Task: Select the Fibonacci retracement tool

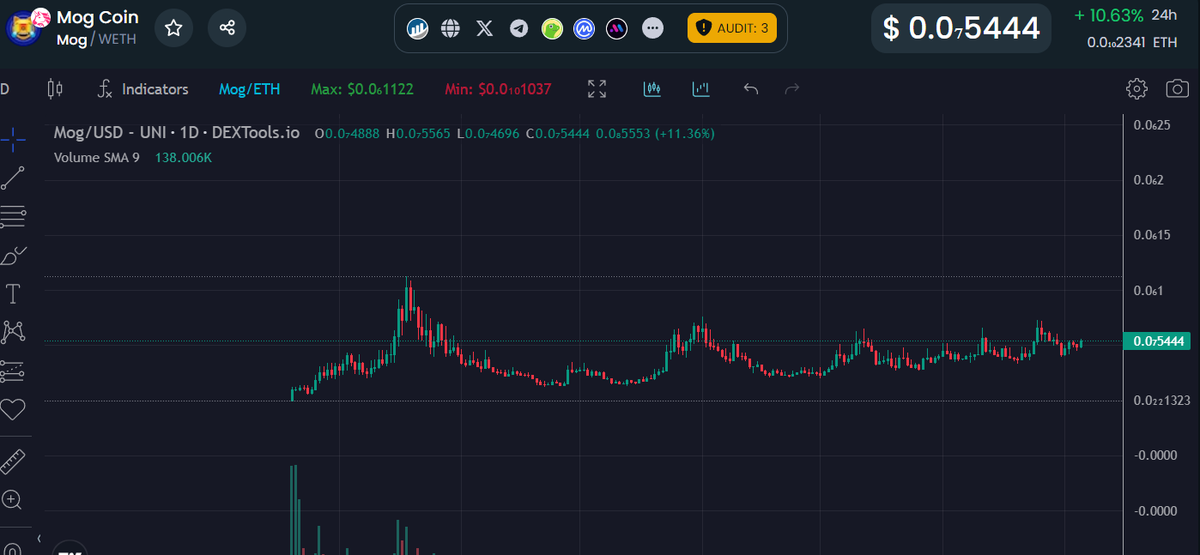Action: coord(13,216)
